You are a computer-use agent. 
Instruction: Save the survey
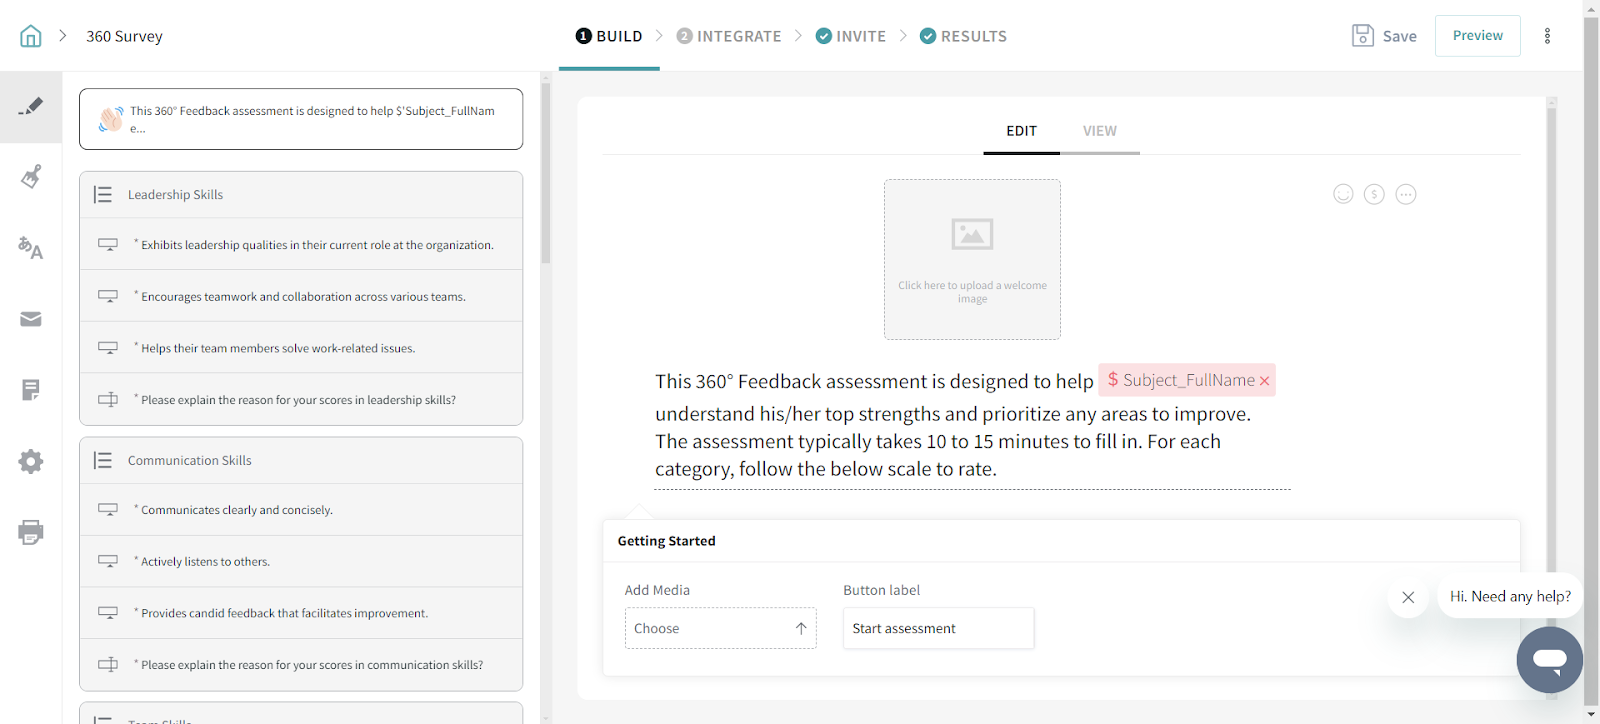(x=1384, y=36)
